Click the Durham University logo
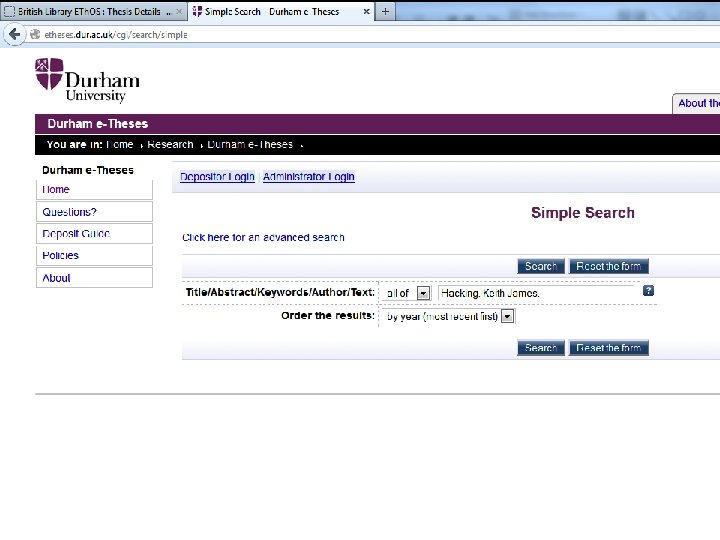 87,80
